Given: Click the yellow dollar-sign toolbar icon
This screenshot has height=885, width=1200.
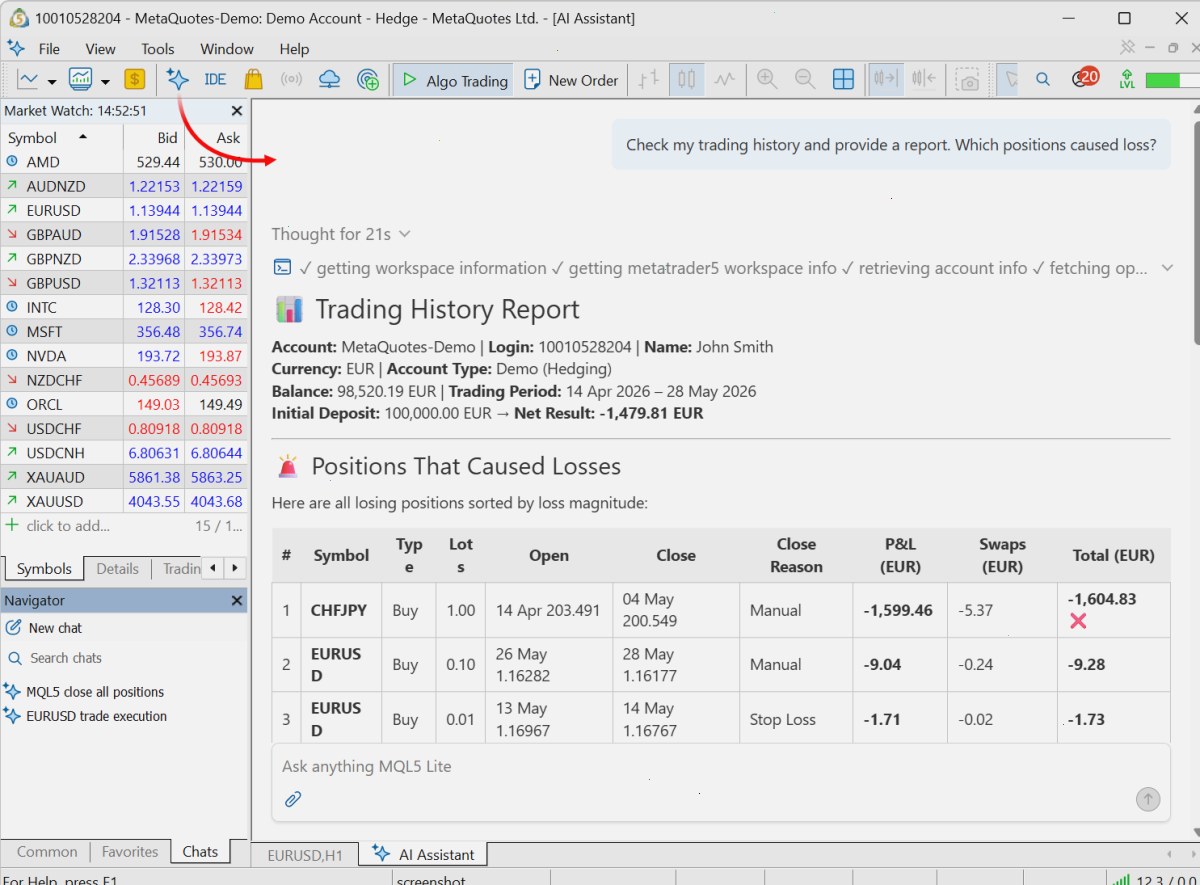Looking at the screenshot, I should [135, 80].
